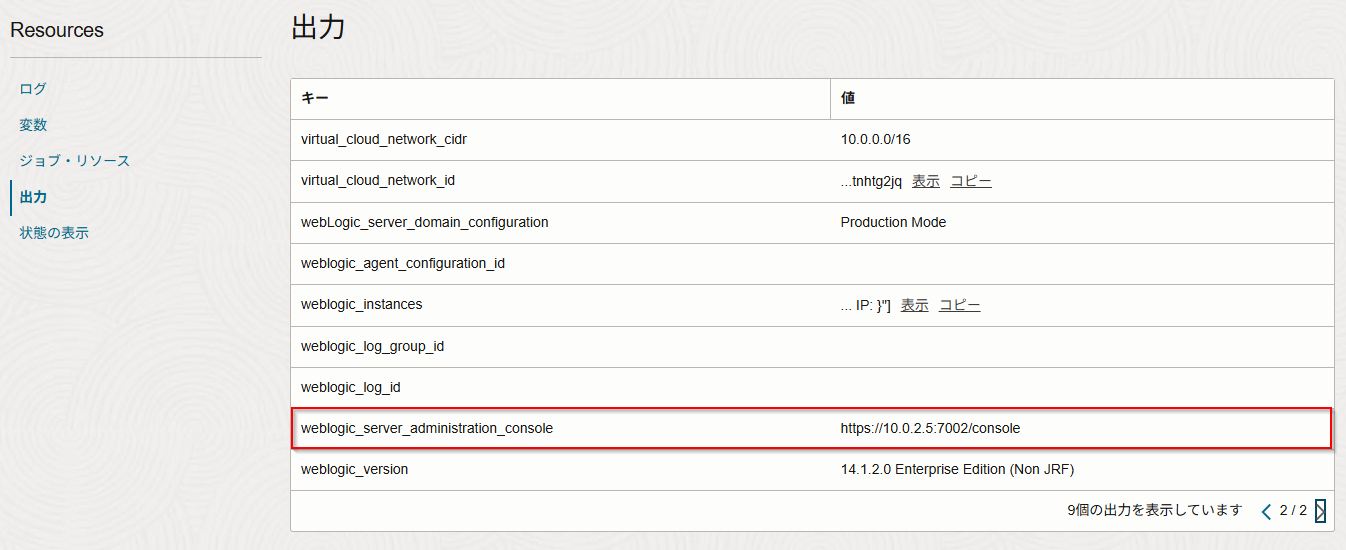Viewport: 1346px width, 550px height.
Task: Go to previous outputs page chevron
Action: tap(1266, 511)
